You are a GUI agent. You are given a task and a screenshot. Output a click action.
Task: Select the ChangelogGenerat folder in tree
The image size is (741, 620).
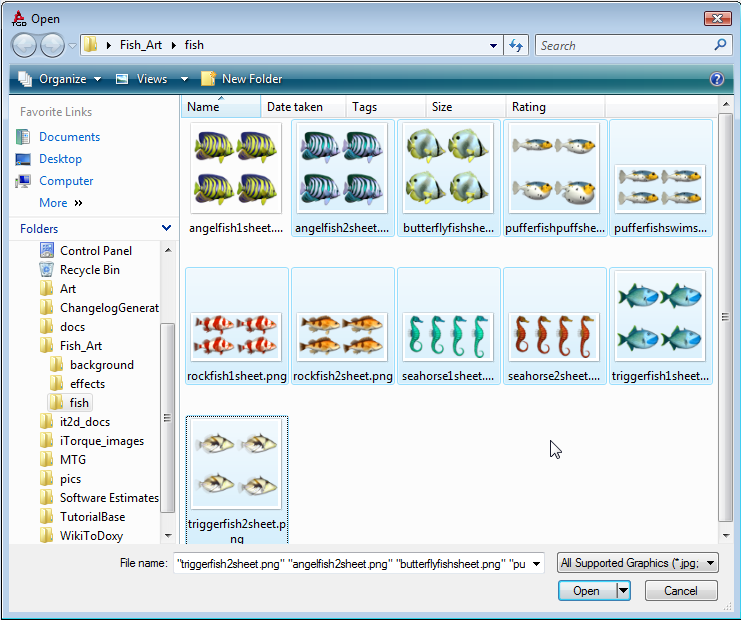click(99, 308)
